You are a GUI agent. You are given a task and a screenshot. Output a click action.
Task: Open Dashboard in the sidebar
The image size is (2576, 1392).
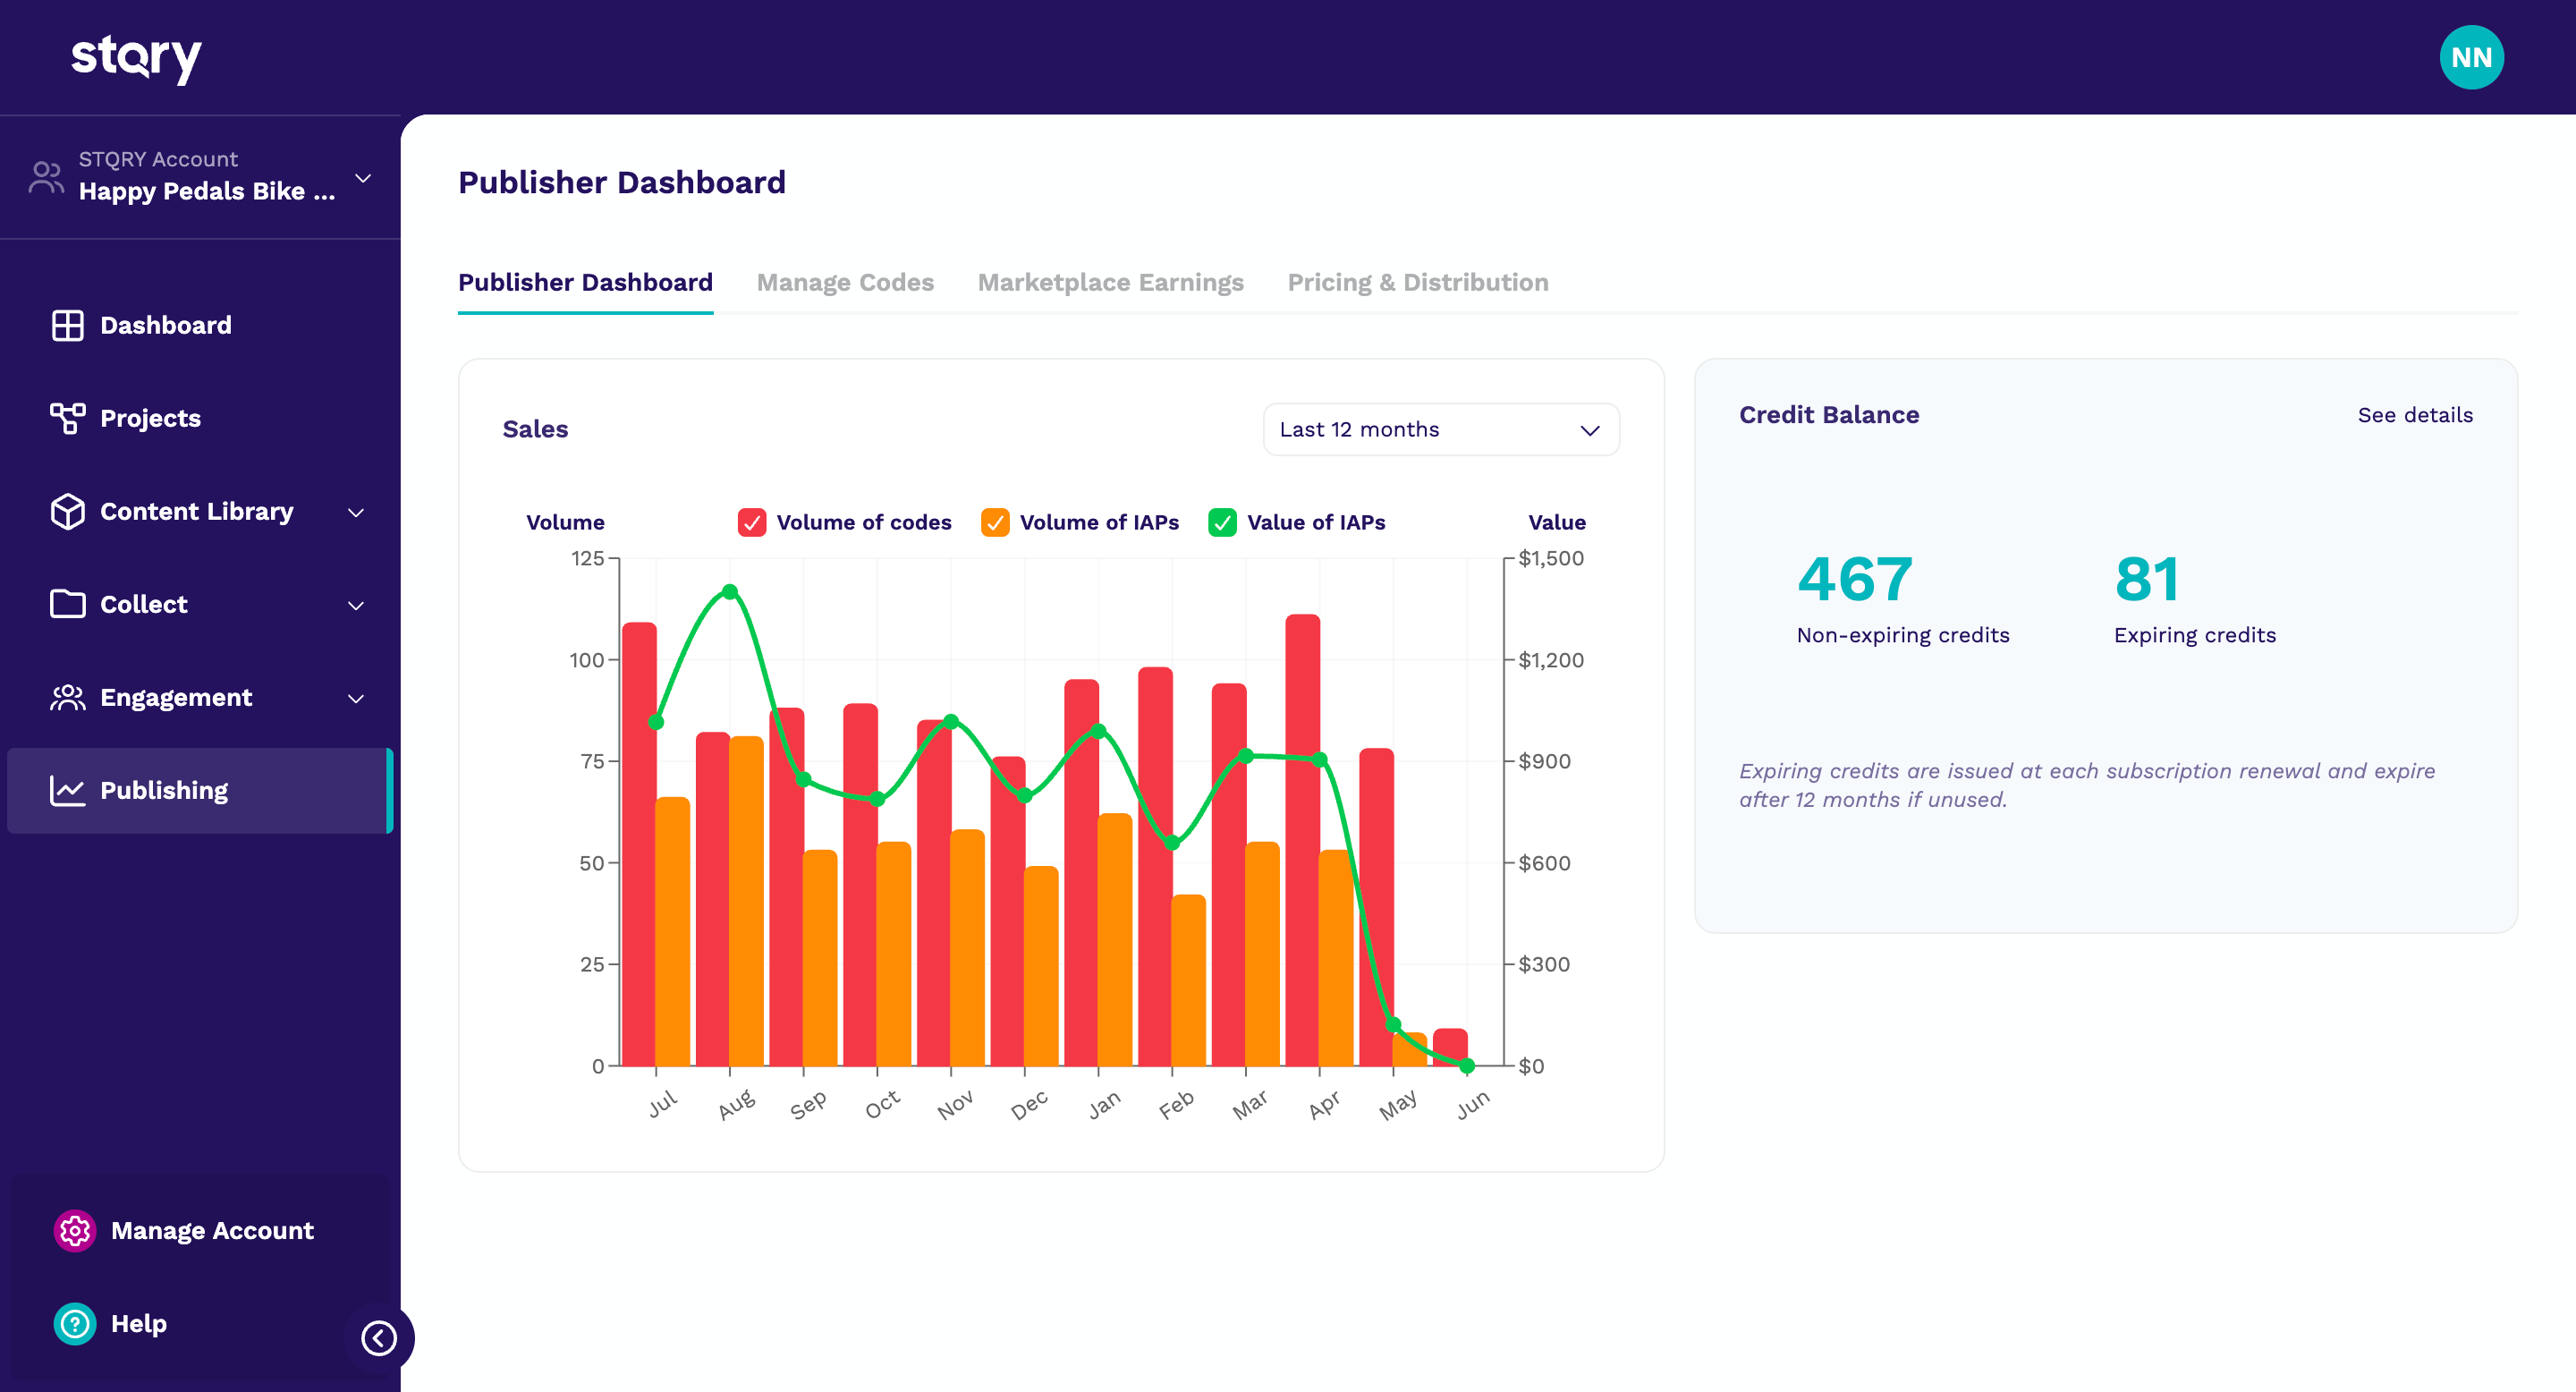(200, 325)
